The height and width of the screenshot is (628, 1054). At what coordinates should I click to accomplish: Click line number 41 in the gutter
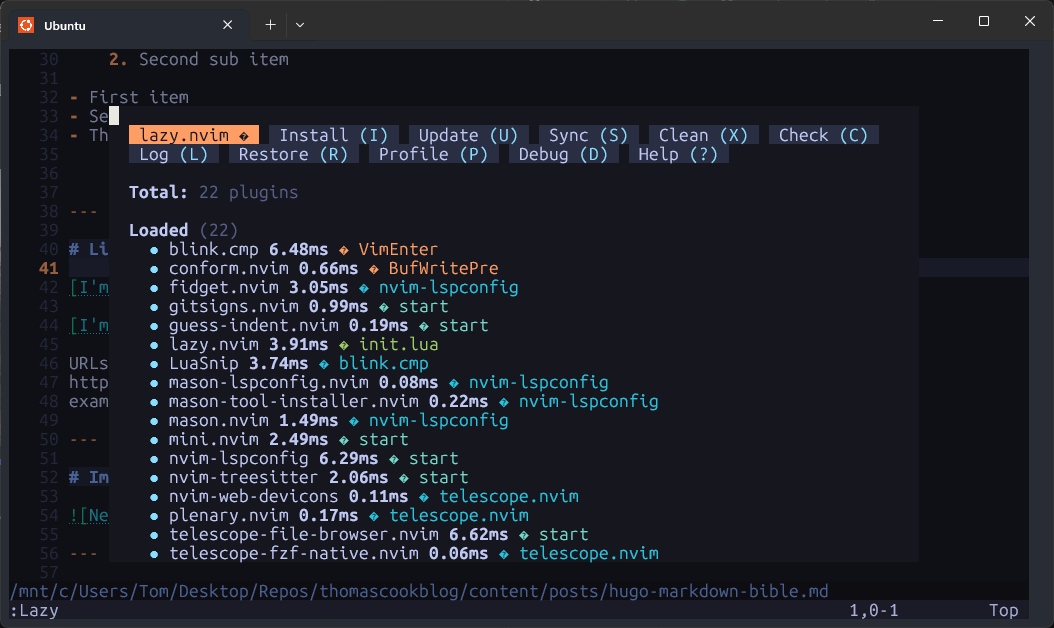coord(48,268)
